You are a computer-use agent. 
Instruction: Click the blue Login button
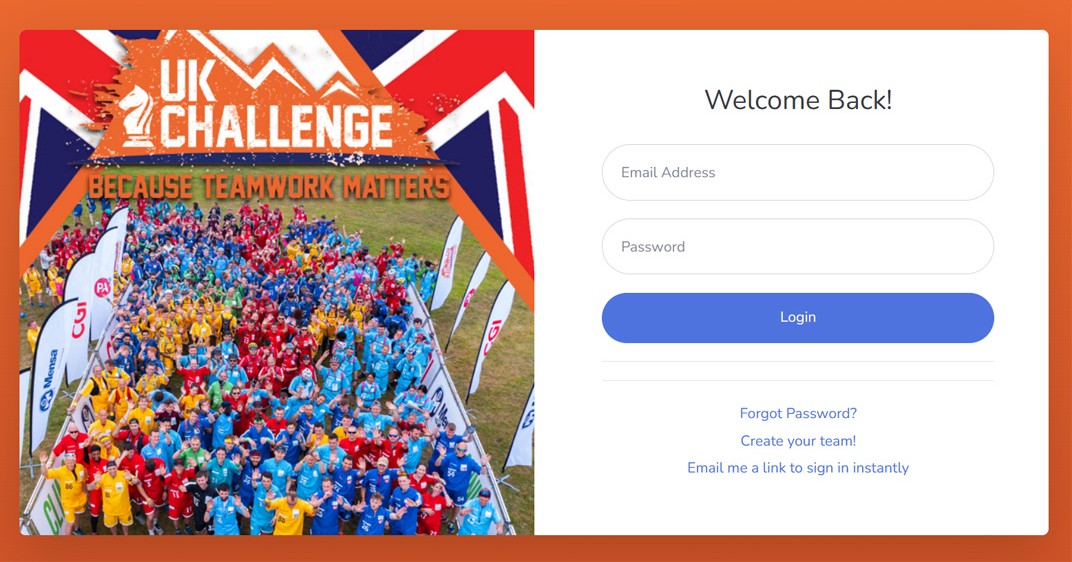(797, 318)
